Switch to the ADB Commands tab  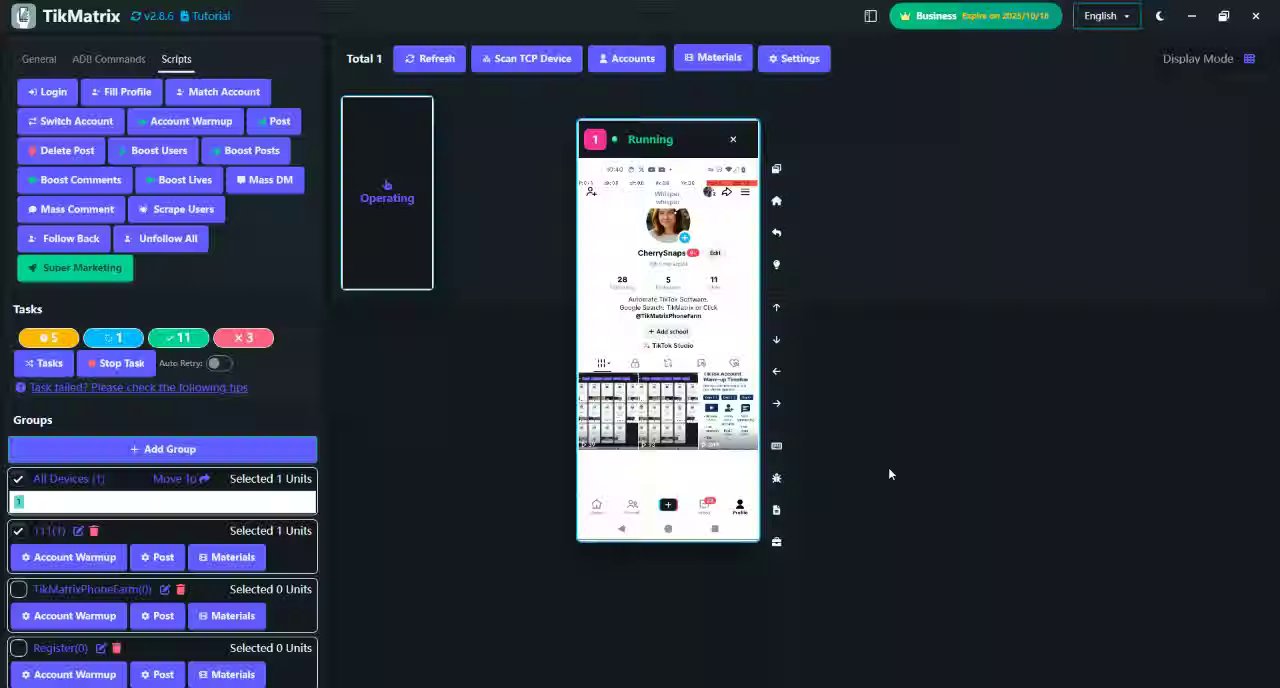[x=108, y=59]
